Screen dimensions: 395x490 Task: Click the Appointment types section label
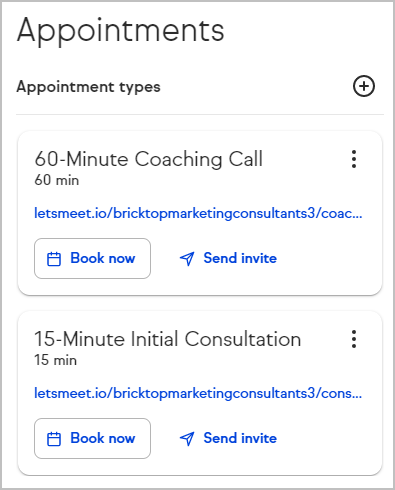pos(88,87)
